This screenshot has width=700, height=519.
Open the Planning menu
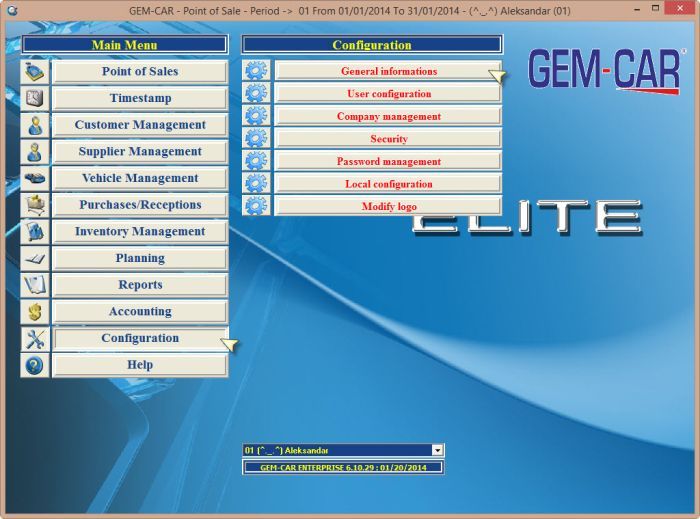click(x=140, y=258)
